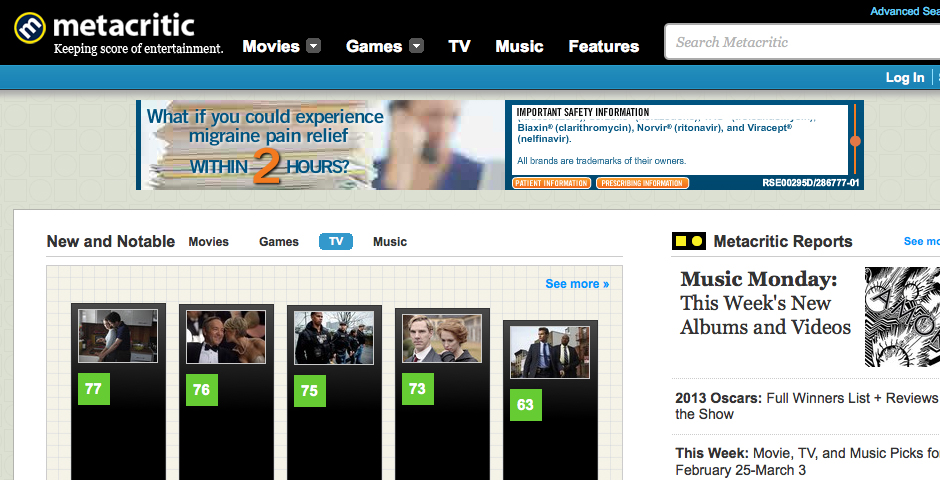The height and width of the screenshot is (480, 940).
Task: Open the thumbnail above score 75
Action: 334,338
